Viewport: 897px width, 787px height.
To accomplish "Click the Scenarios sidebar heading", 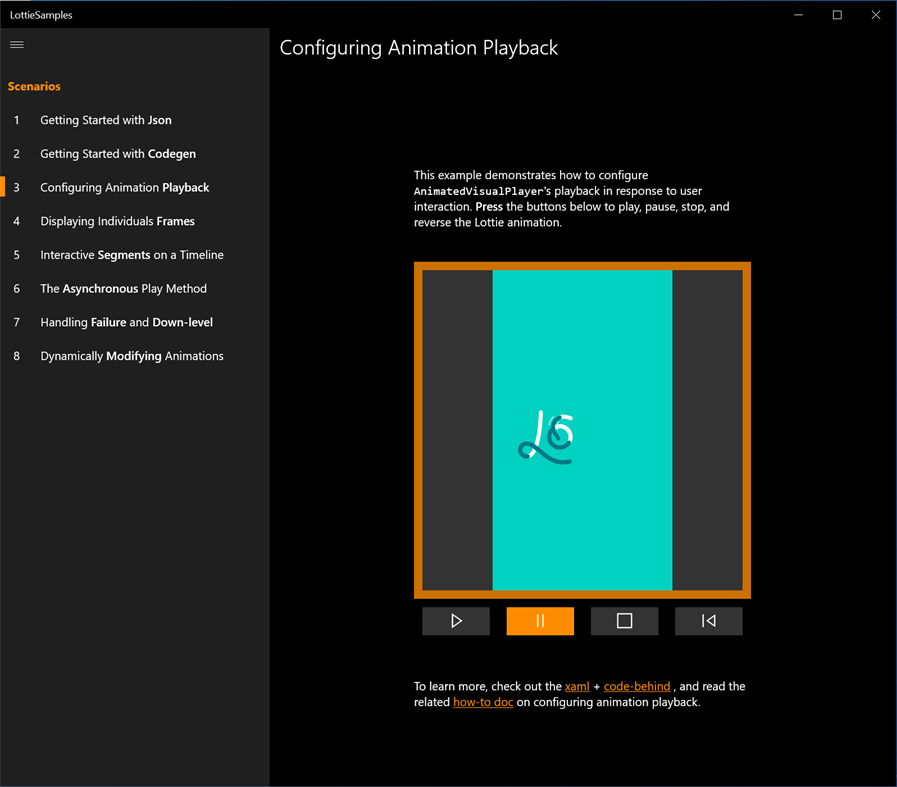I will (33, 86).
